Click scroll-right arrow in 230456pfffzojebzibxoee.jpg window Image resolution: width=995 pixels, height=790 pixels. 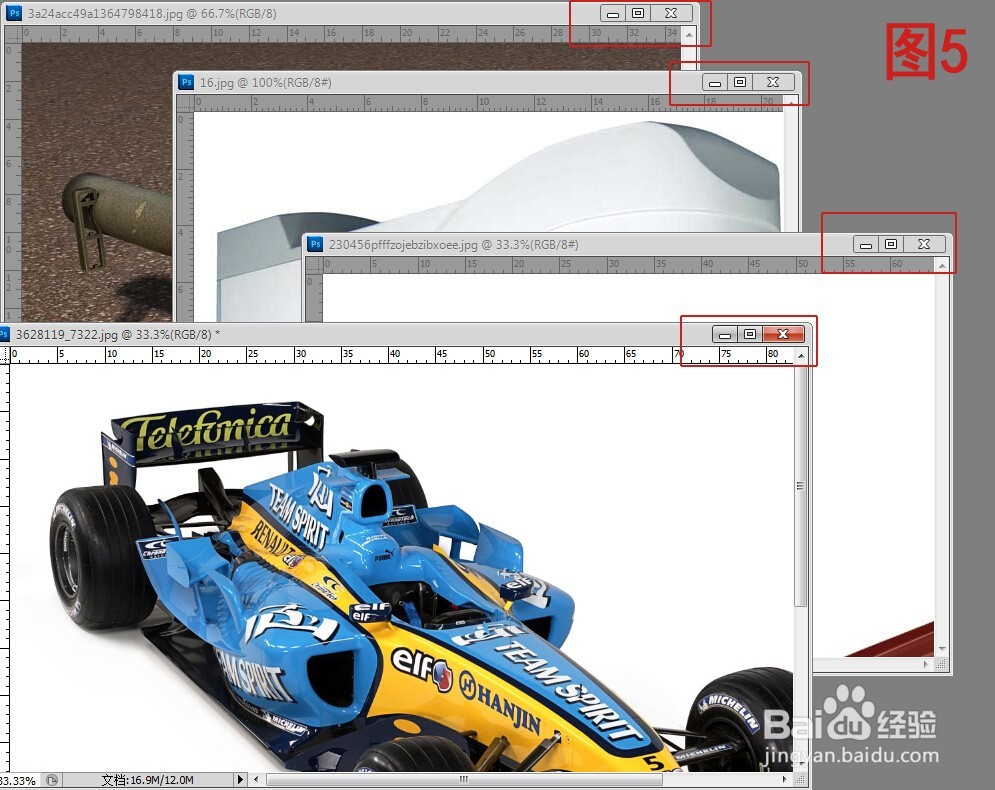[x=926, y=664]
